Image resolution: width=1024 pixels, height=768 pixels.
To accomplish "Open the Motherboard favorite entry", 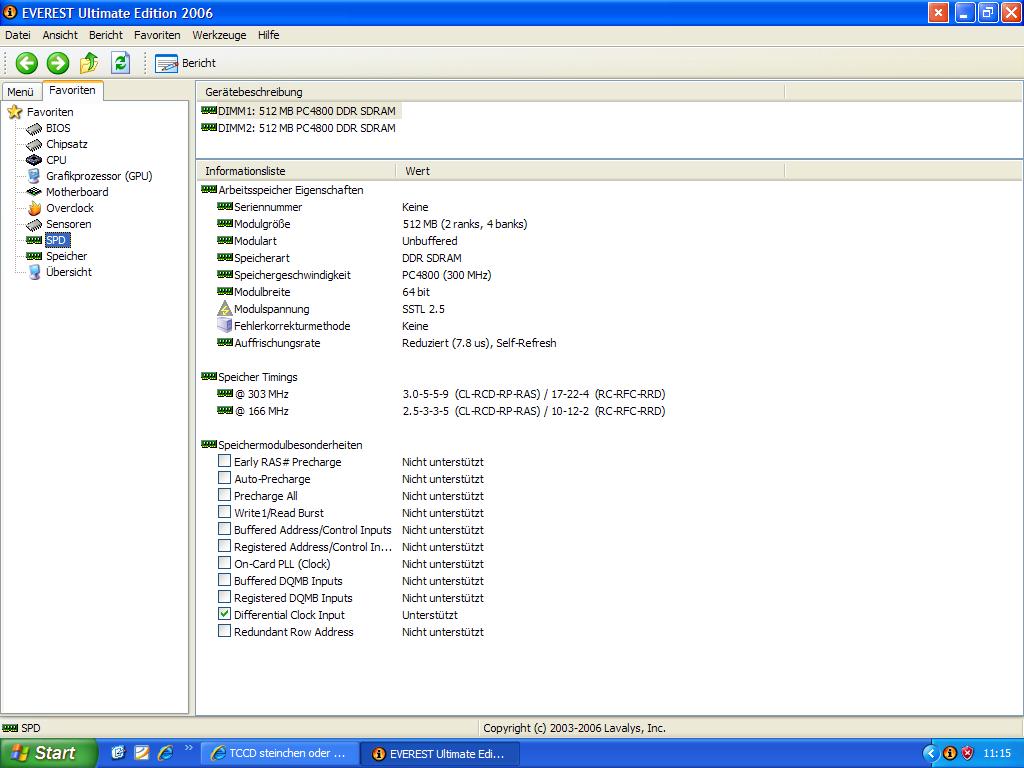I will (67, 192).
